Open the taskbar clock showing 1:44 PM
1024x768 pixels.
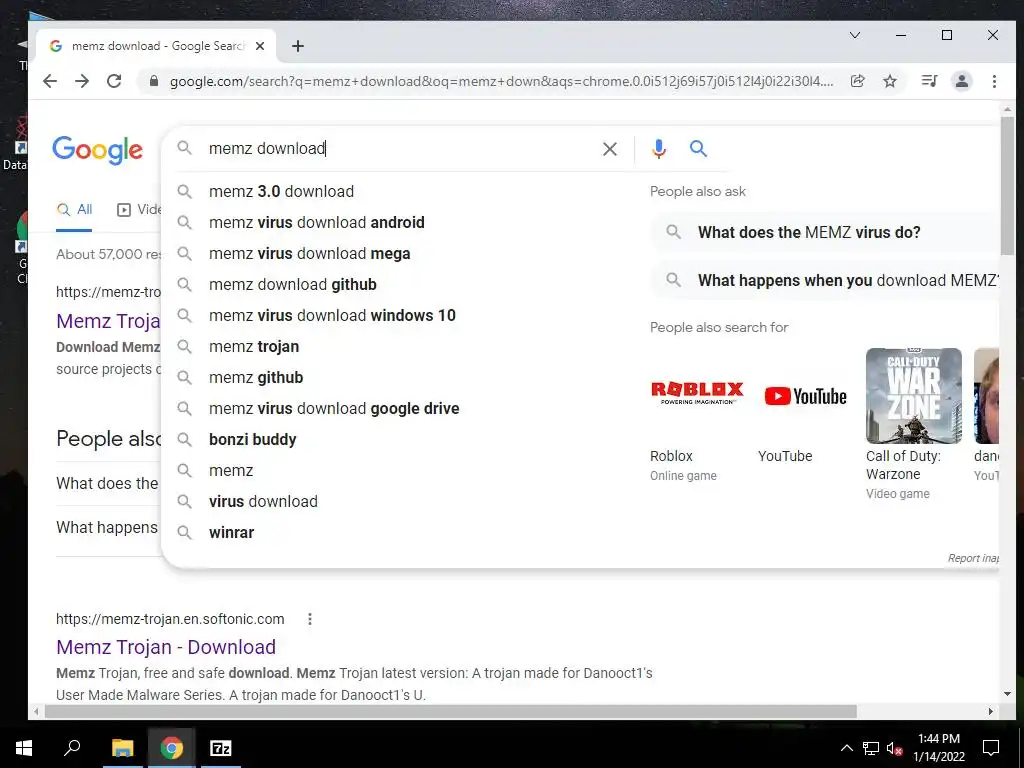pyautogui.click(x=938, y=748)
